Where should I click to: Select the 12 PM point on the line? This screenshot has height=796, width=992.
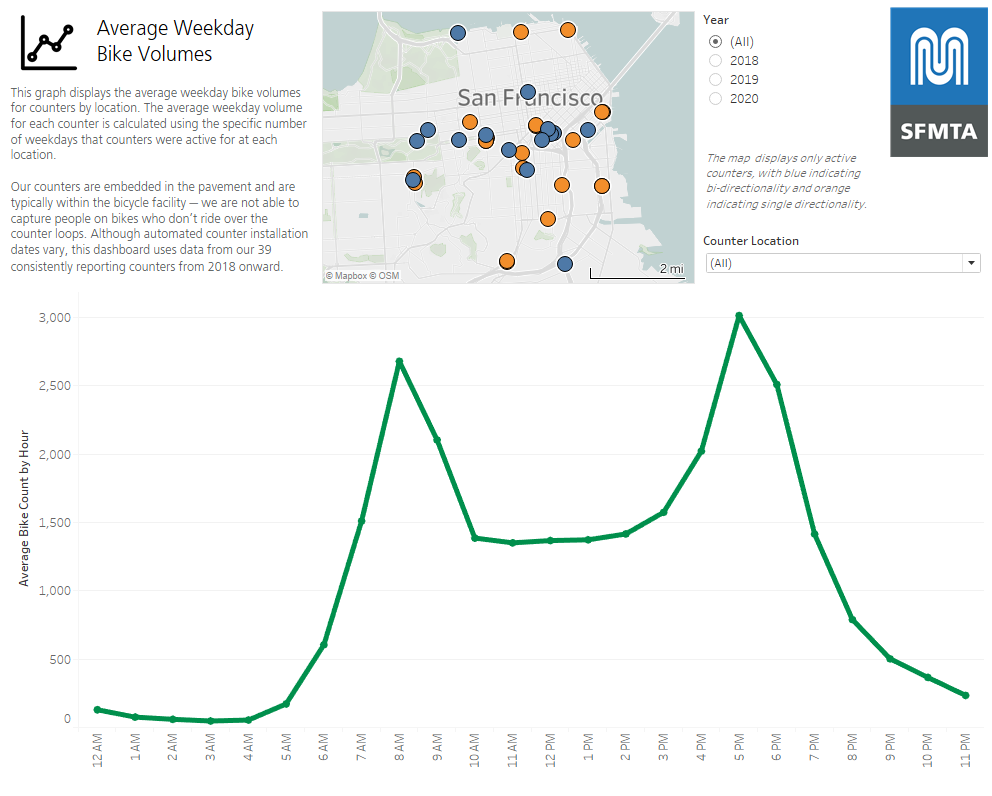click(x=550, y=540)
